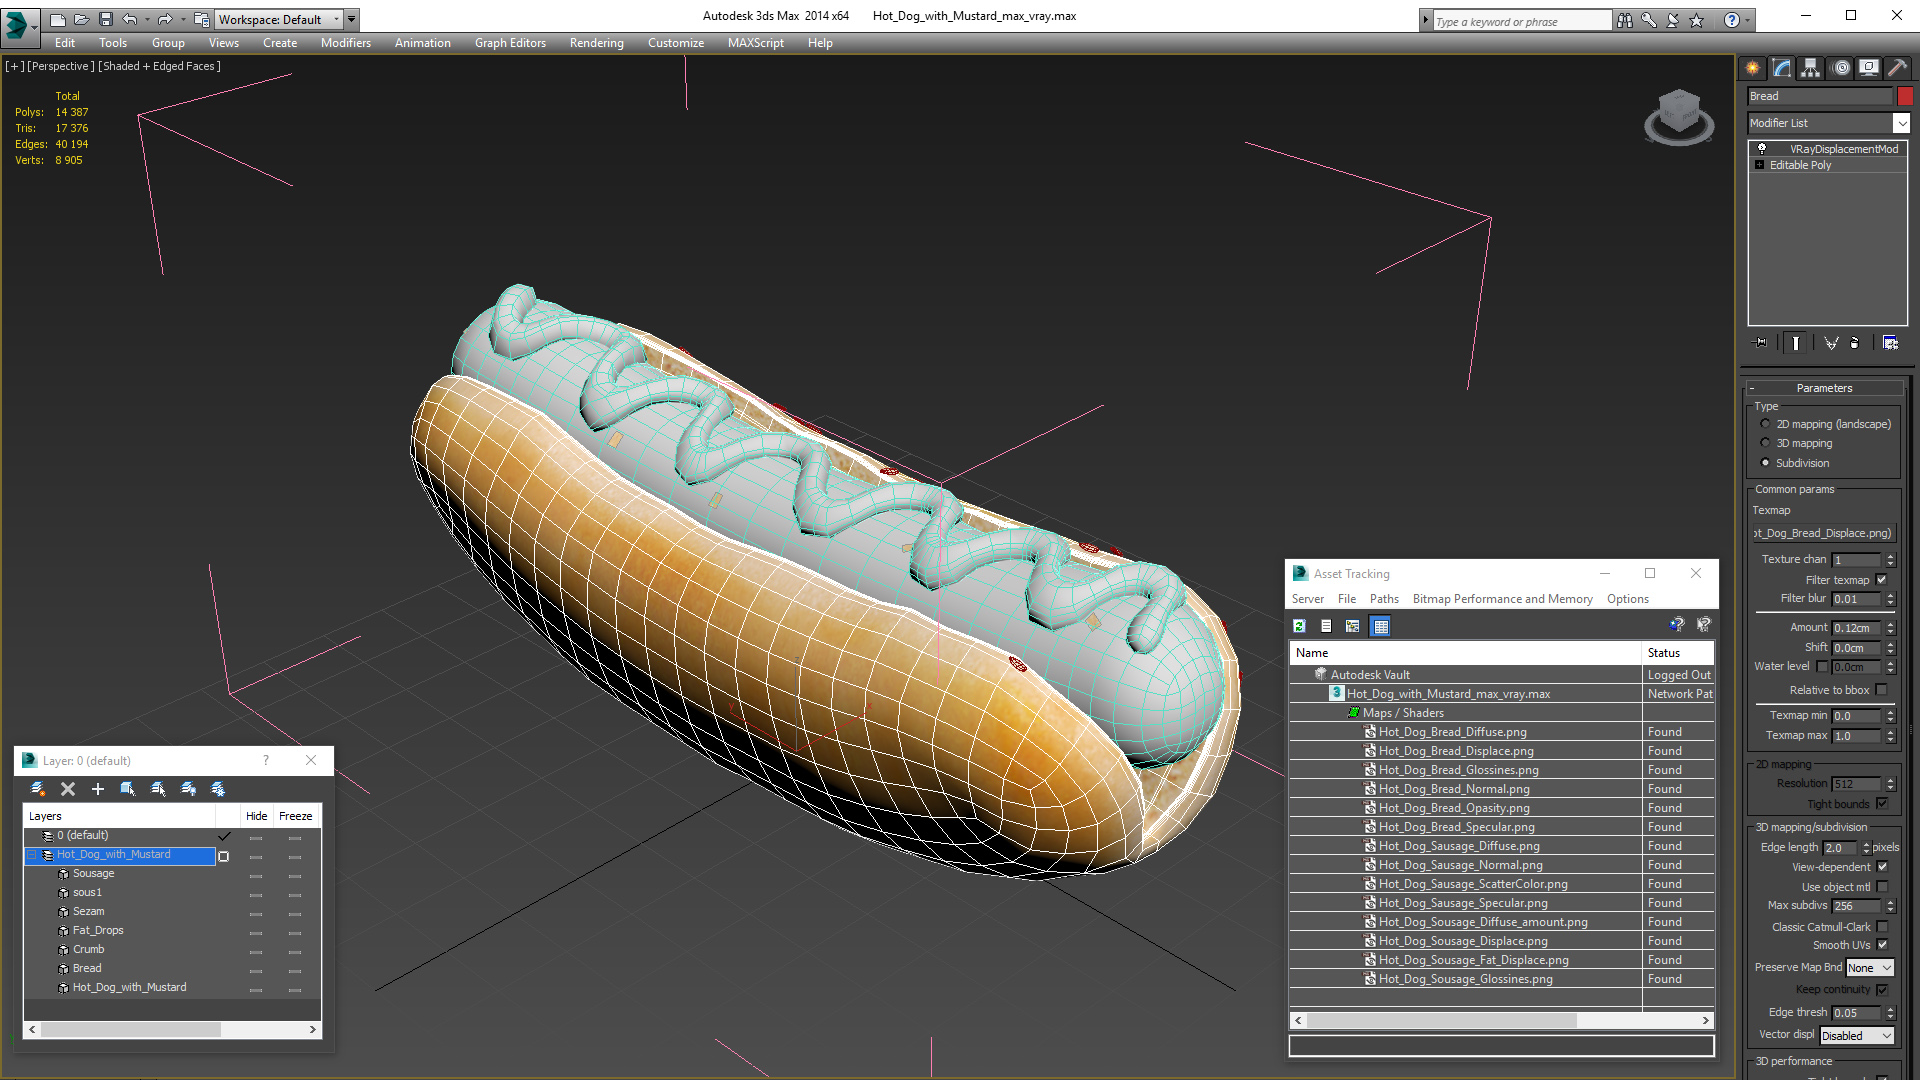Click Remove modifier trash icon
Image resolution: width=1920 pixels, height=1080 pixels.
click(1854, 343)
